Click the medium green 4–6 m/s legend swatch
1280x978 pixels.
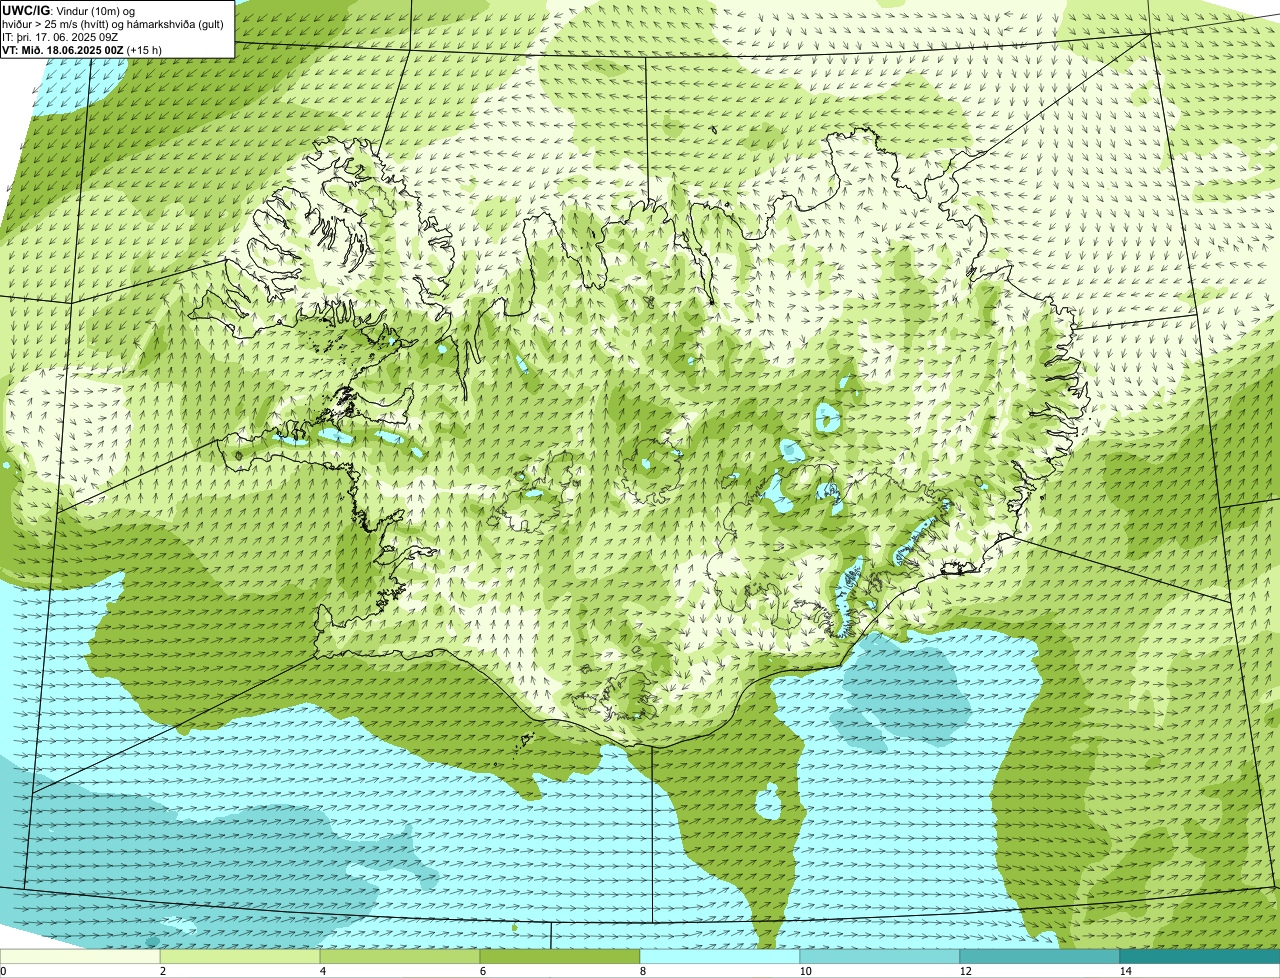(400, 956)
